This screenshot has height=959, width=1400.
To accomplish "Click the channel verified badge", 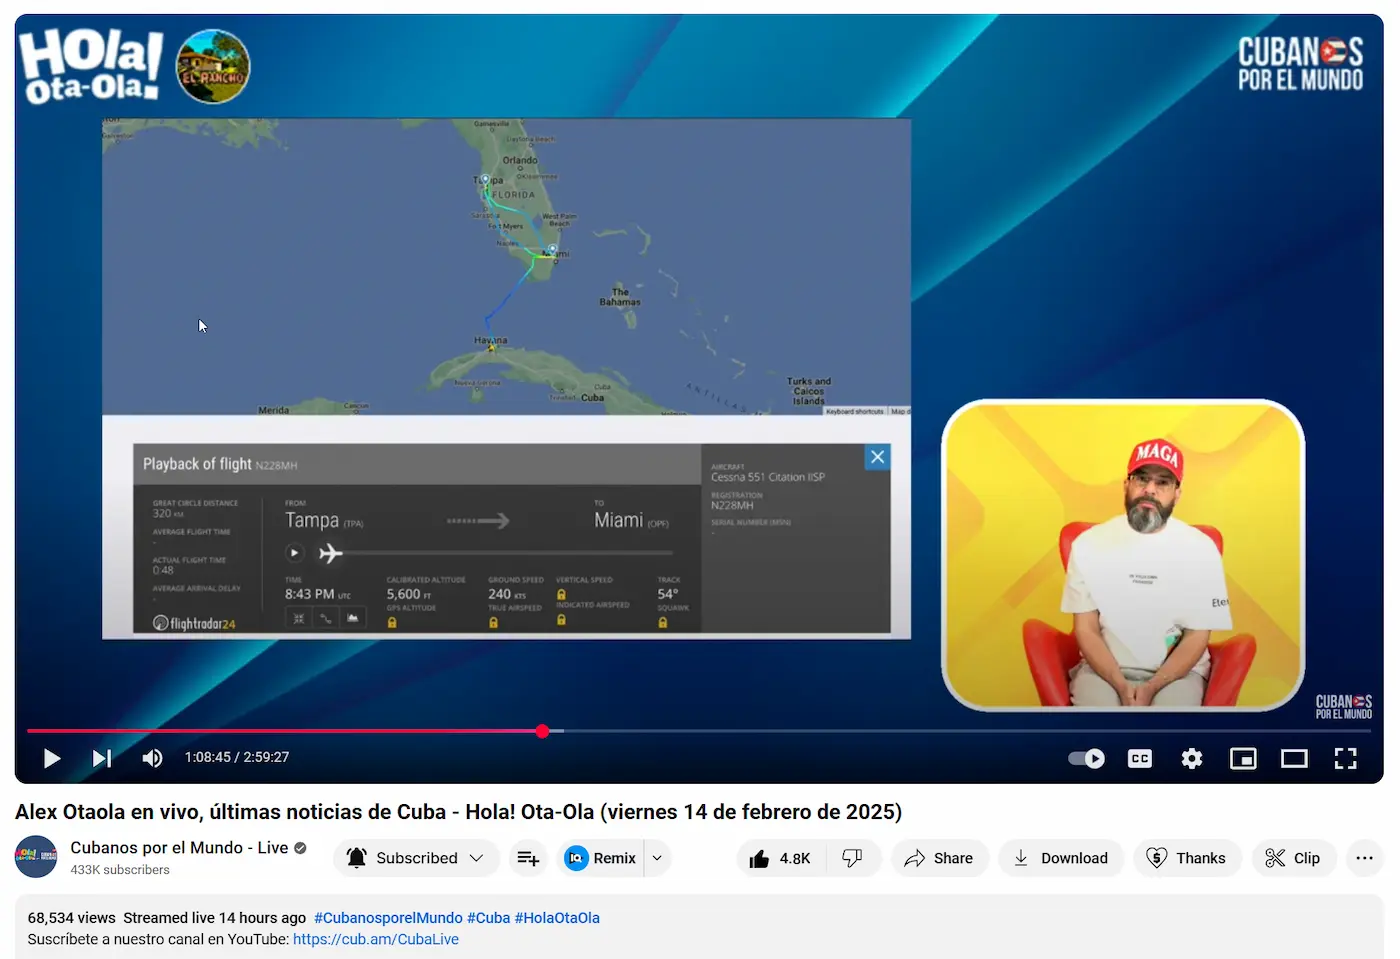I will (300, 848).
